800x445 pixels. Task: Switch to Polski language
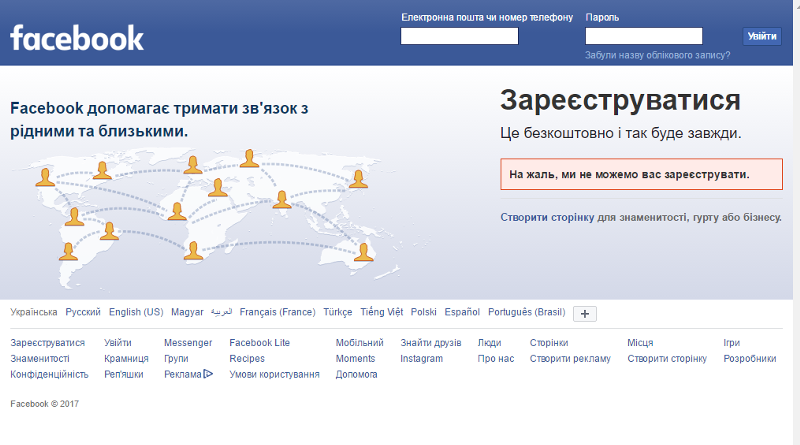[423, 312]
